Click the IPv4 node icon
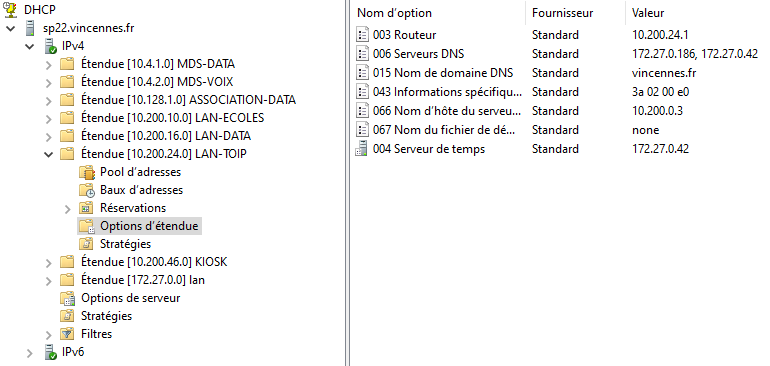 click(51, 46)
